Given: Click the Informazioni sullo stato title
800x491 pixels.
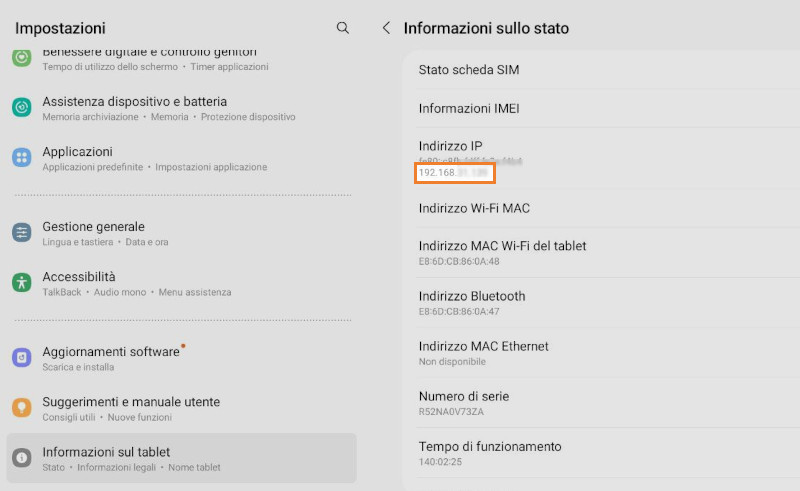Looking at the screenshot, I should pyautogui.click(x=486, y=28).
